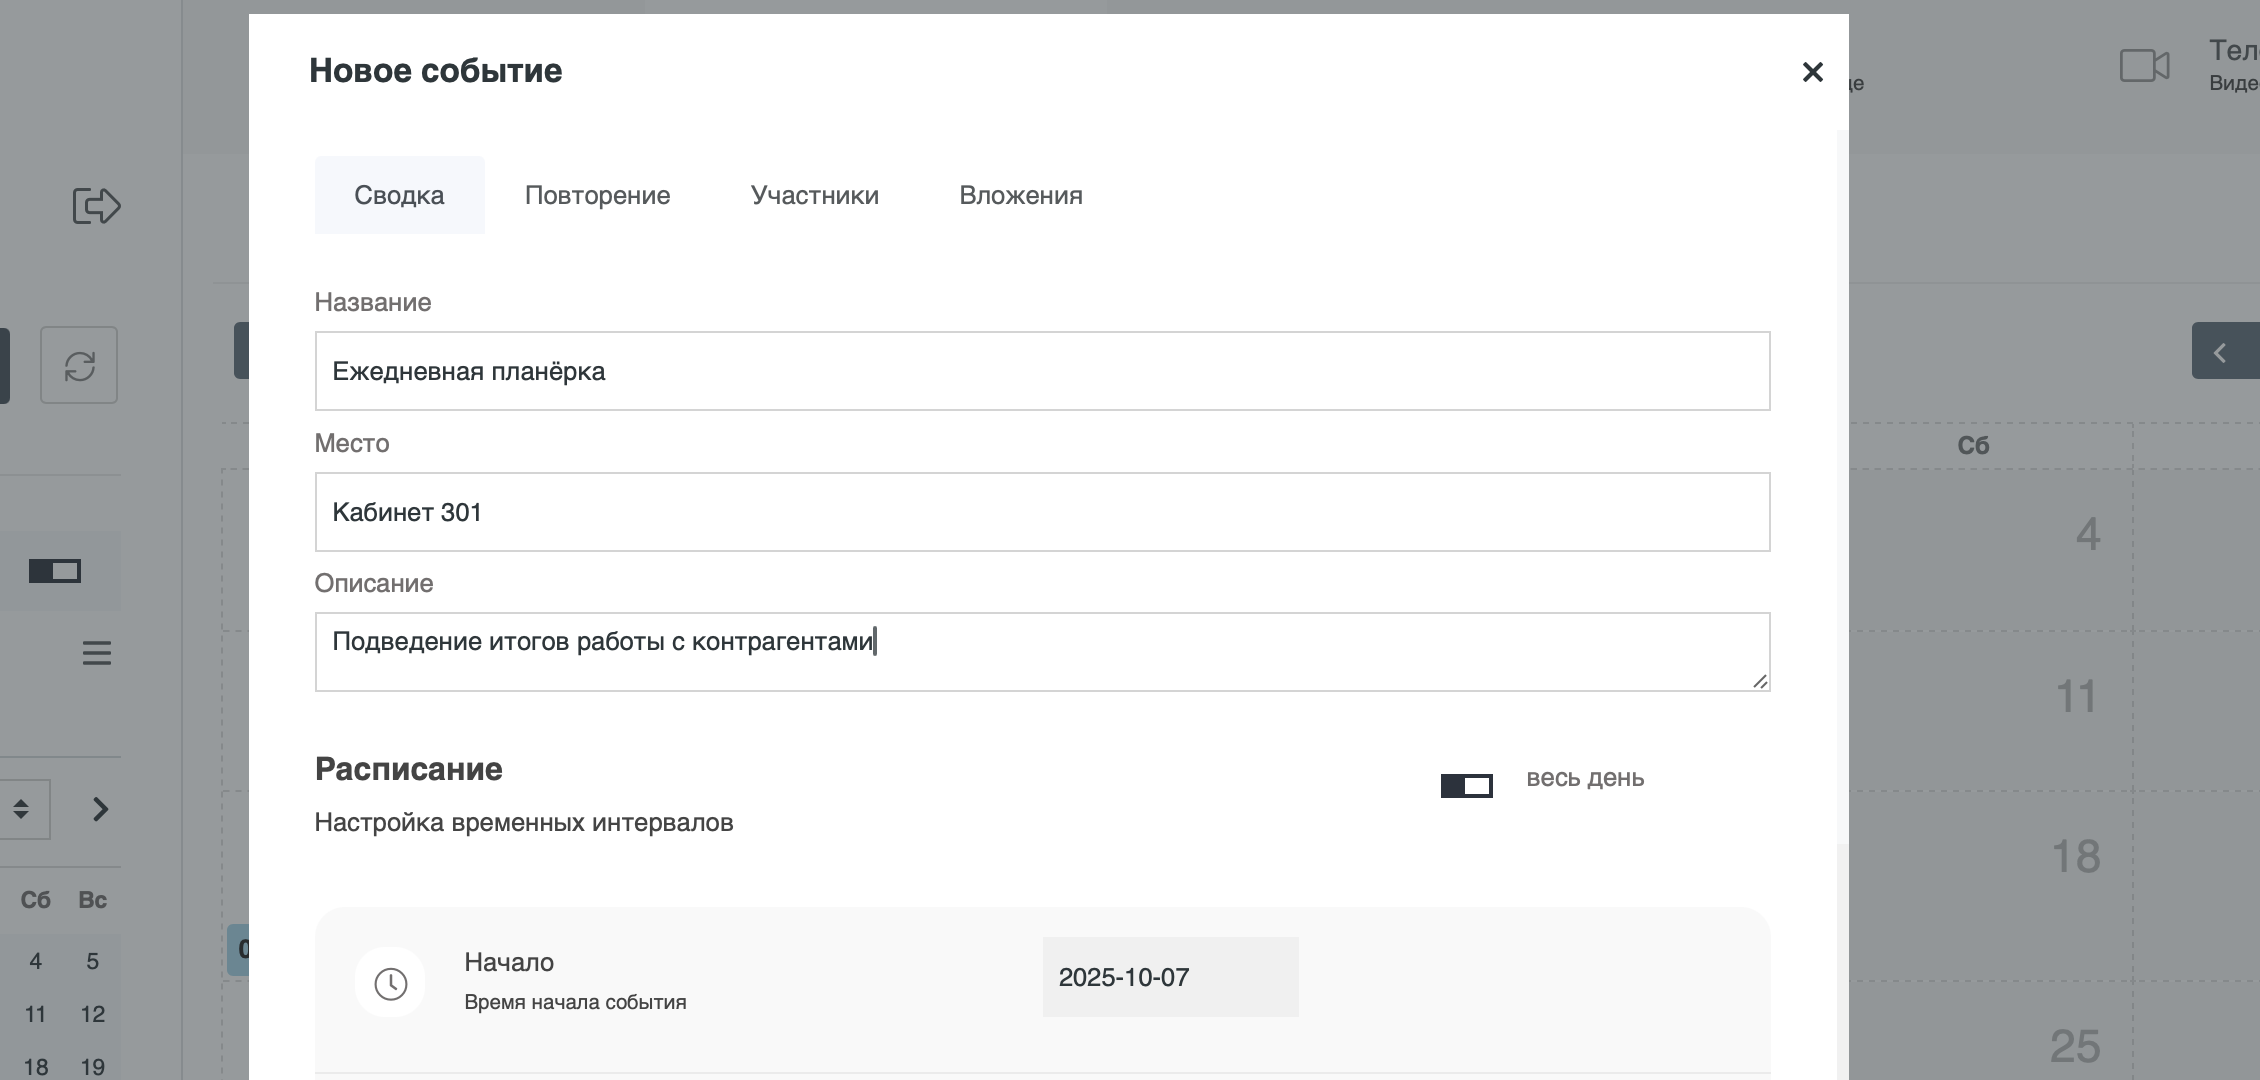Go to the next month in mini calendar
The image size is (2260, 1080).
(100, 809)
